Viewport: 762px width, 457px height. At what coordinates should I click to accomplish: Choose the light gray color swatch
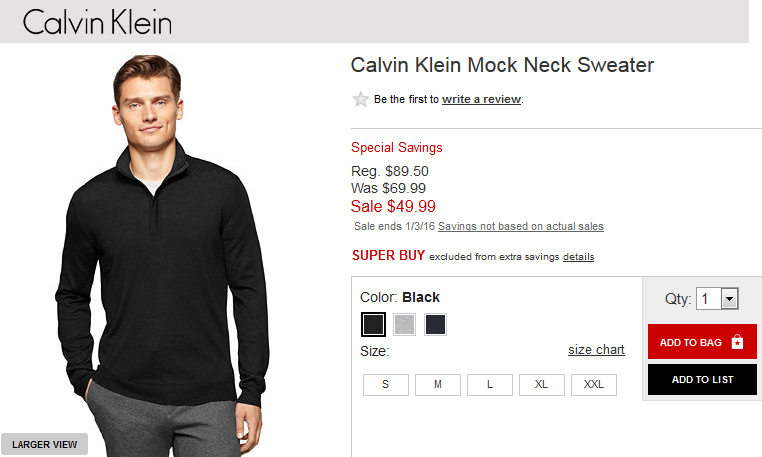click(404, 324)
